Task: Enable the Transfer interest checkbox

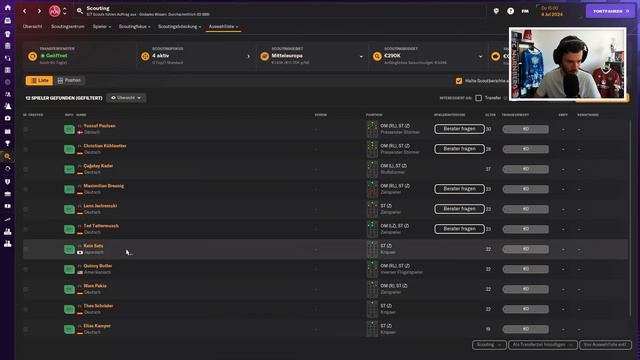Action: coord(478,98)
